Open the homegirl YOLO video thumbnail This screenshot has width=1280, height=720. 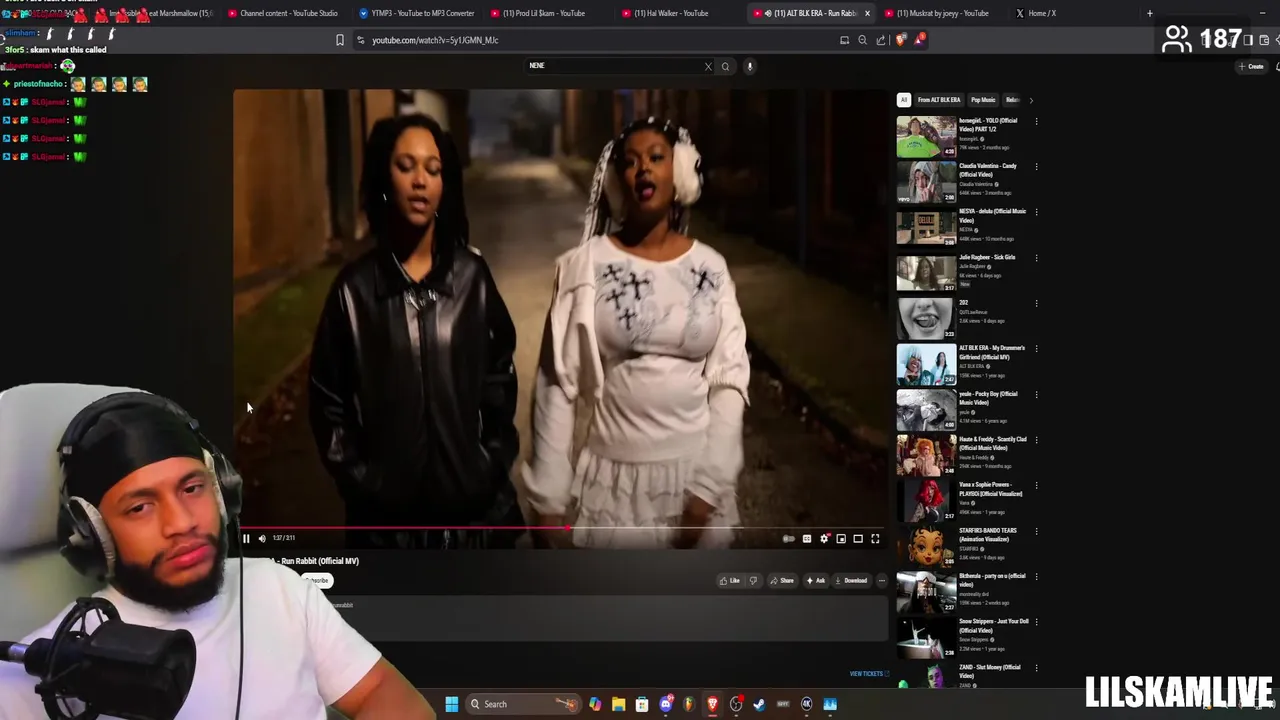pyautogui.click(x=926, y=137)
